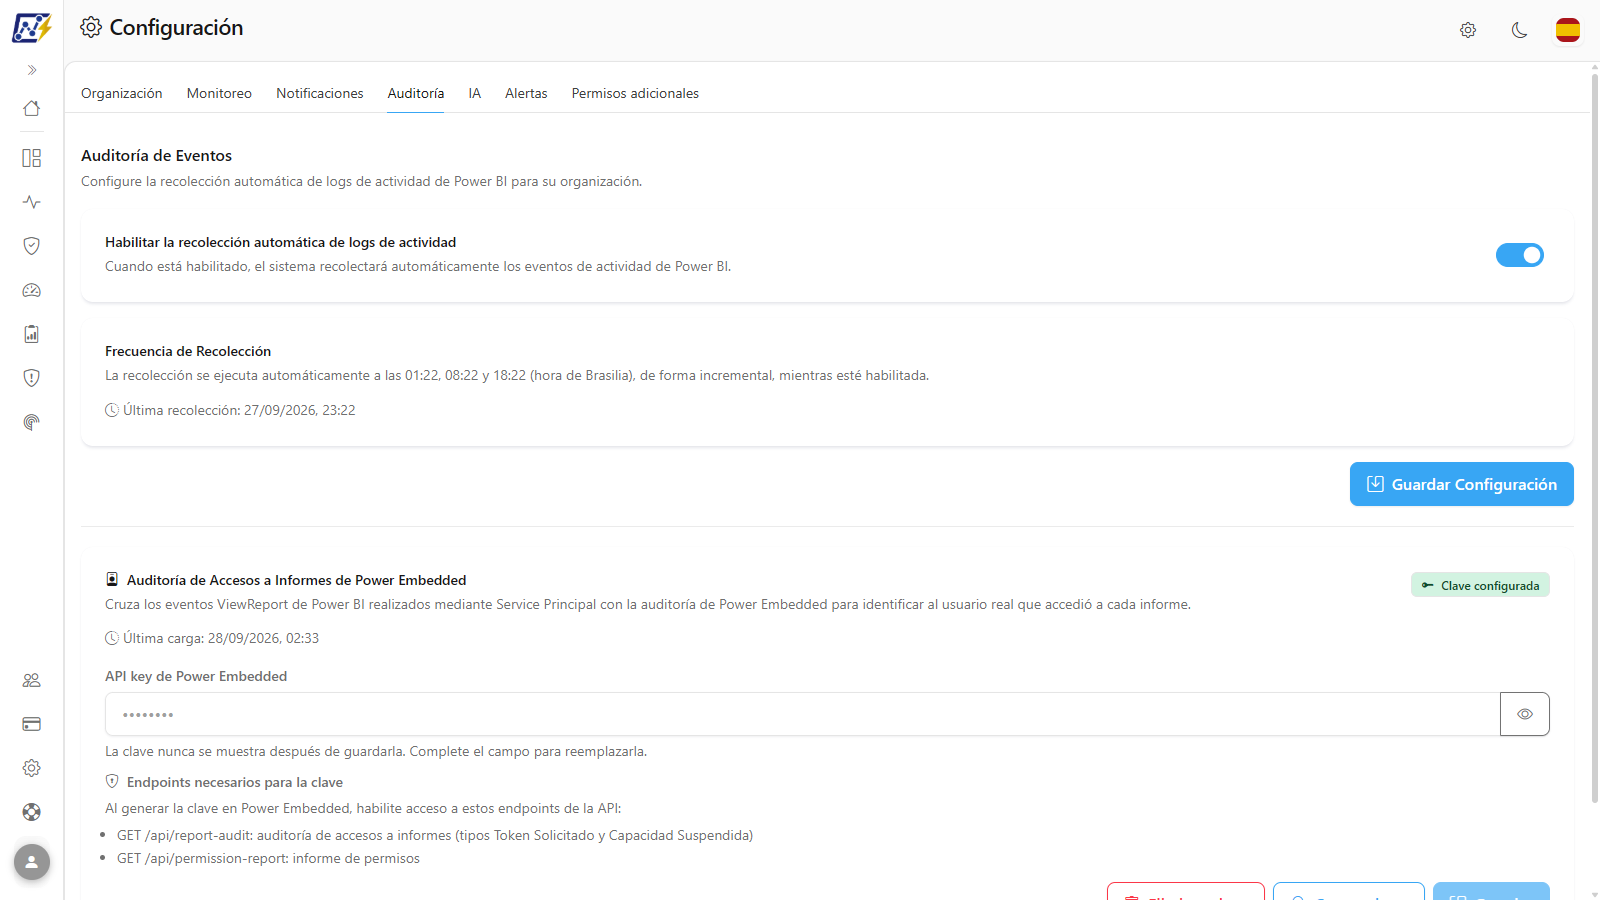Open the users group icon in sidebar
This screenshot has height=900, width=1600.
(32, 680)
